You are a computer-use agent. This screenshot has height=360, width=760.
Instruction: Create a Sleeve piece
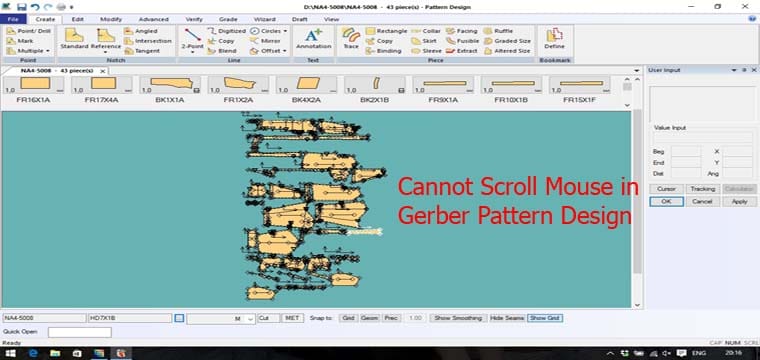coord(427,51)
